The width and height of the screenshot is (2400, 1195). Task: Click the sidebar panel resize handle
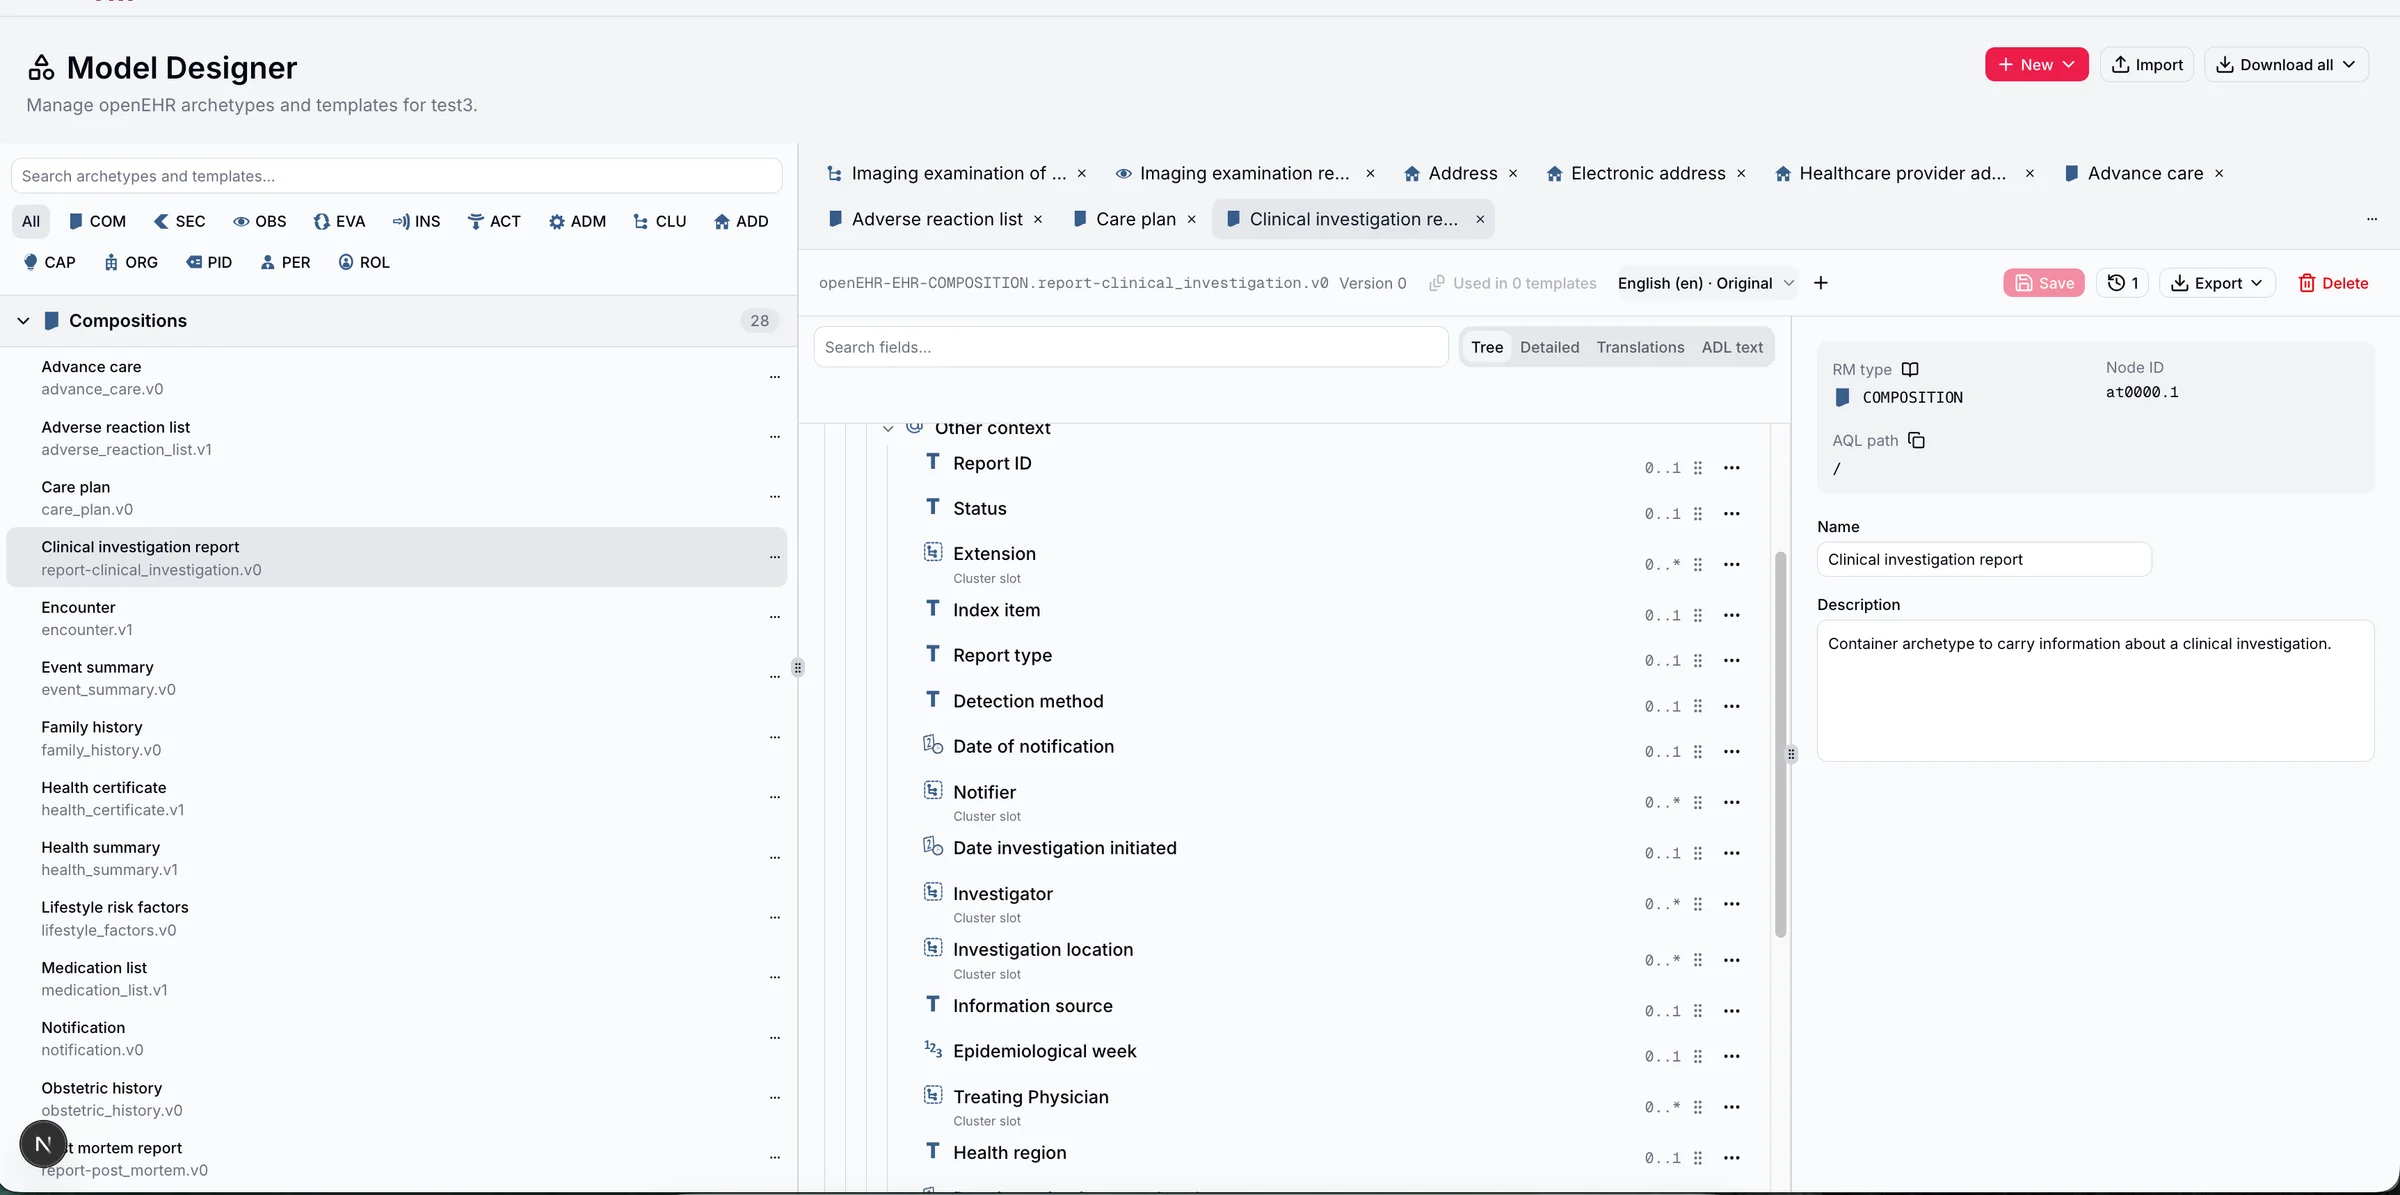(797, 668)
